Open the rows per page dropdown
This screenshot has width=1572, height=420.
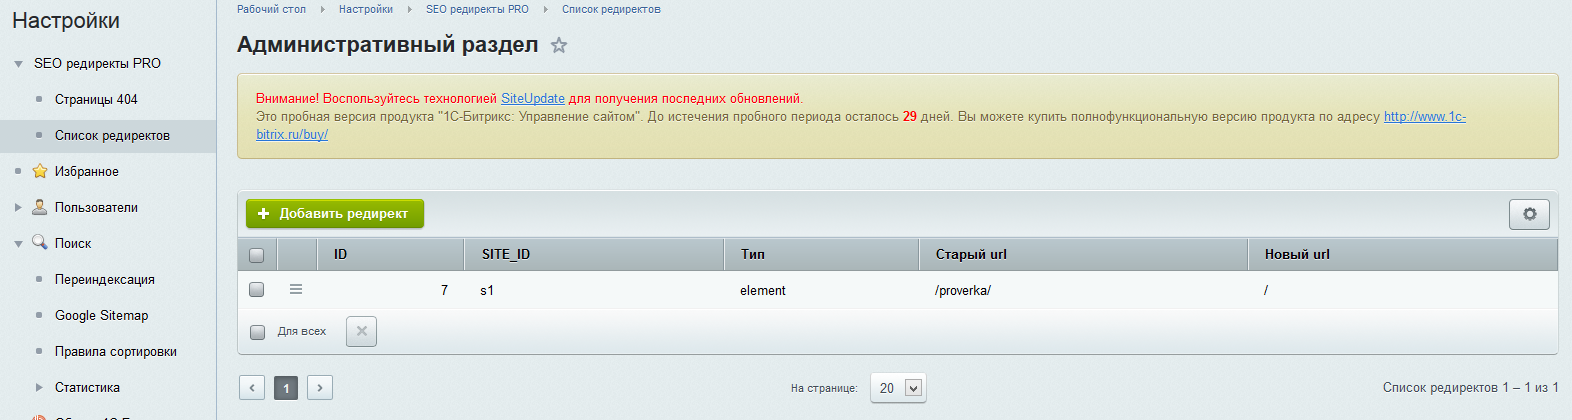(898, 388)
